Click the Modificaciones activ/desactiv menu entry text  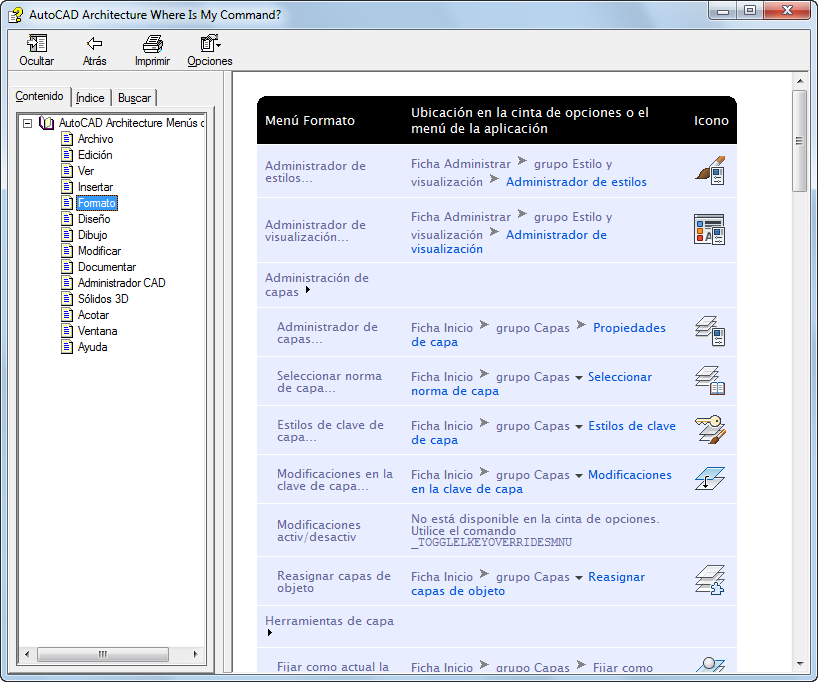319,531
